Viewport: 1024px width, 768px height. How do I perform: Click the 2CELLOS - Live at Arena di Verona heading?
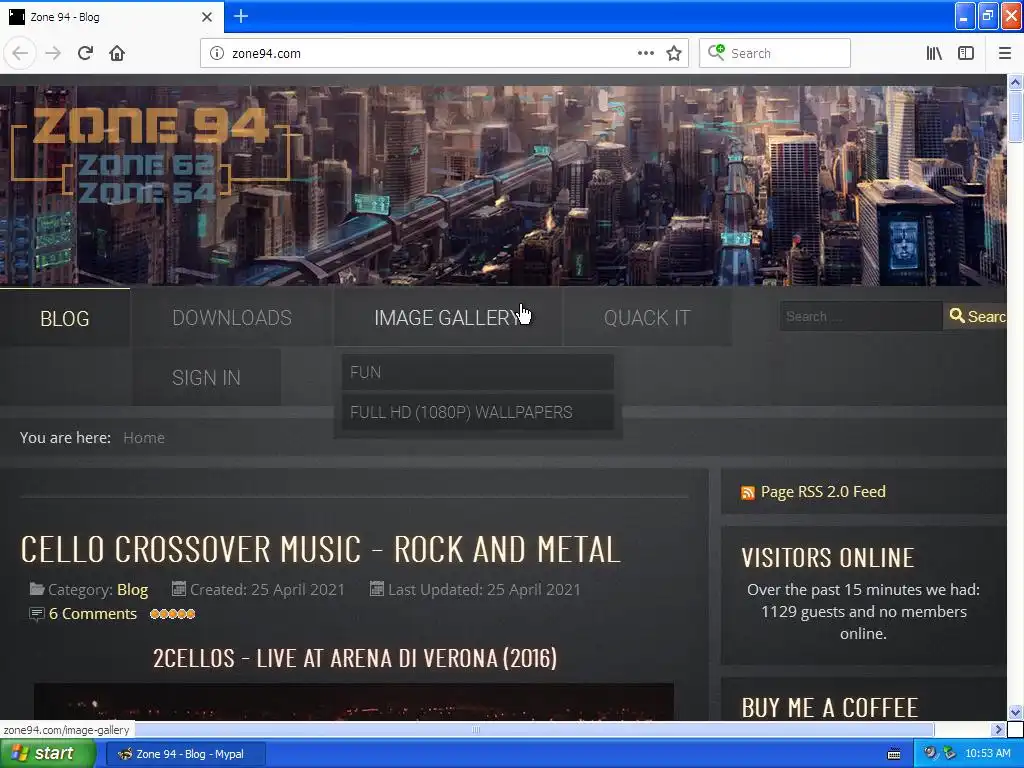click(355, 658)
